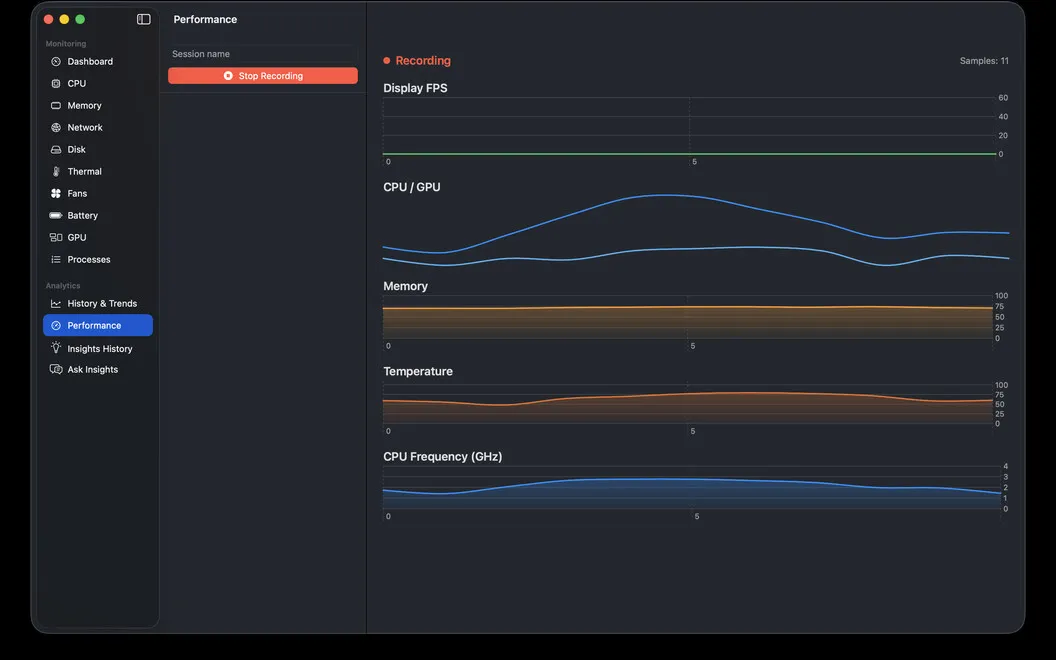
Task: Open Insights History
Action: pyautogui.click(x=98, y=349)
